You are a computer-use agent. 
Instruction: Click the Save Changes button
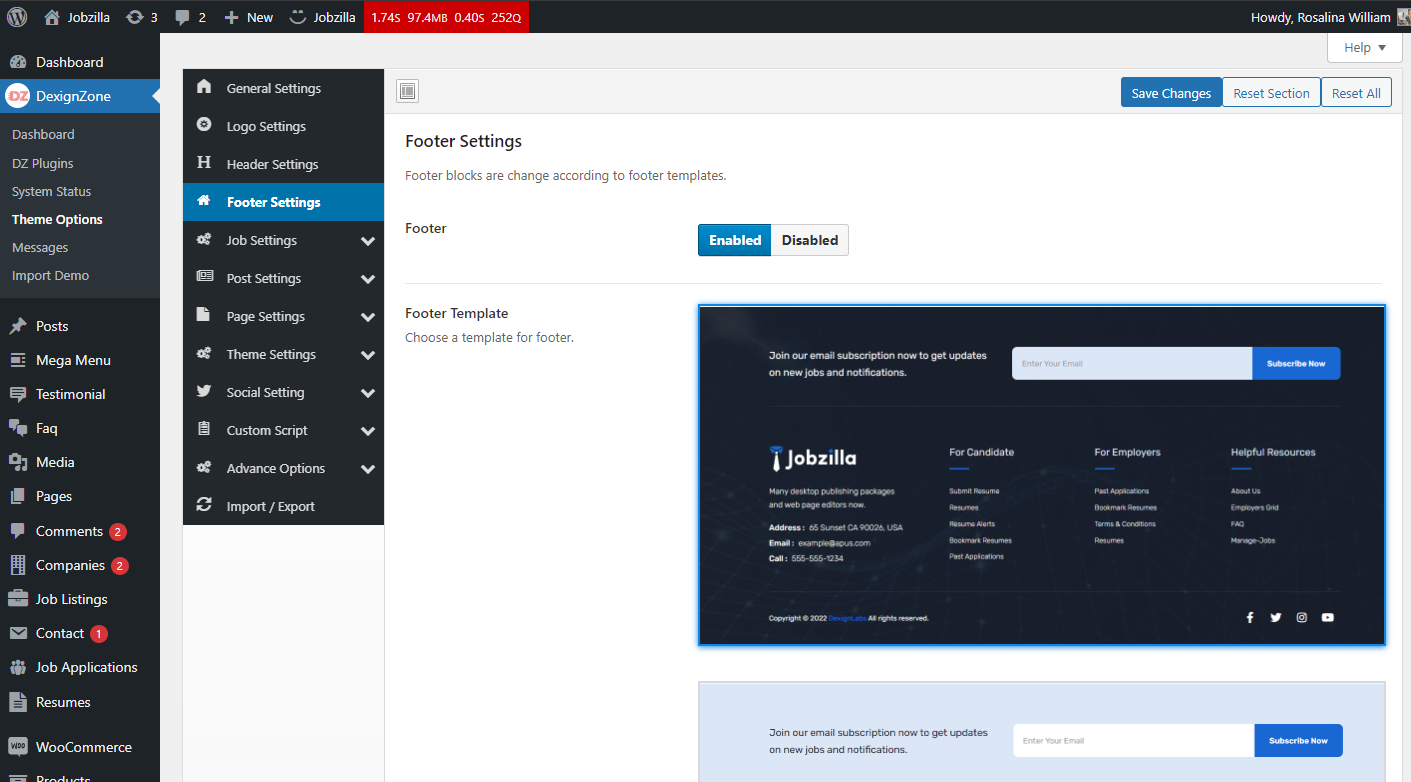click(x=1171, y=93)
